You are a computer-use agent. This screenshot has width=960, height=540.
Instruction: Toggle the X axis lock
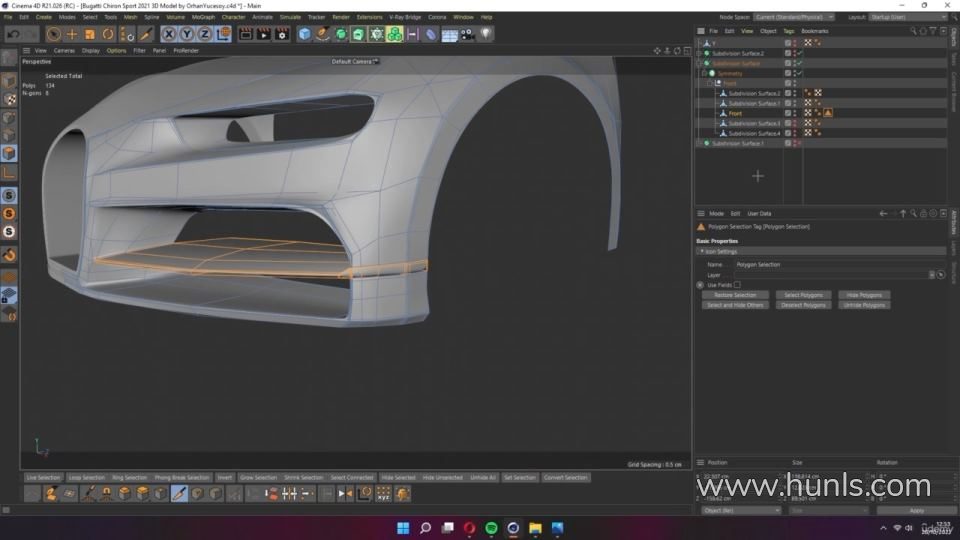point(169,34)
